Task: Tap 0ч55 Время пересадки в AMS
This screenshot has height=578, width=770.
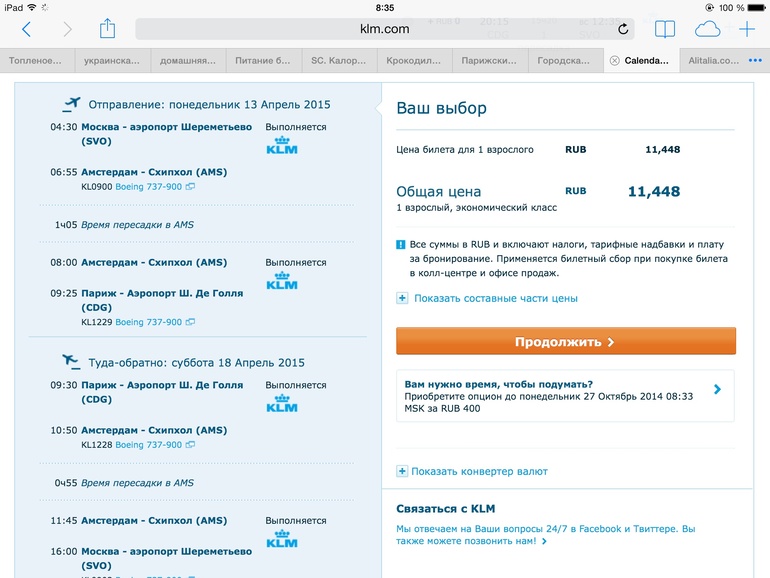Action: [x=124, y=483]
